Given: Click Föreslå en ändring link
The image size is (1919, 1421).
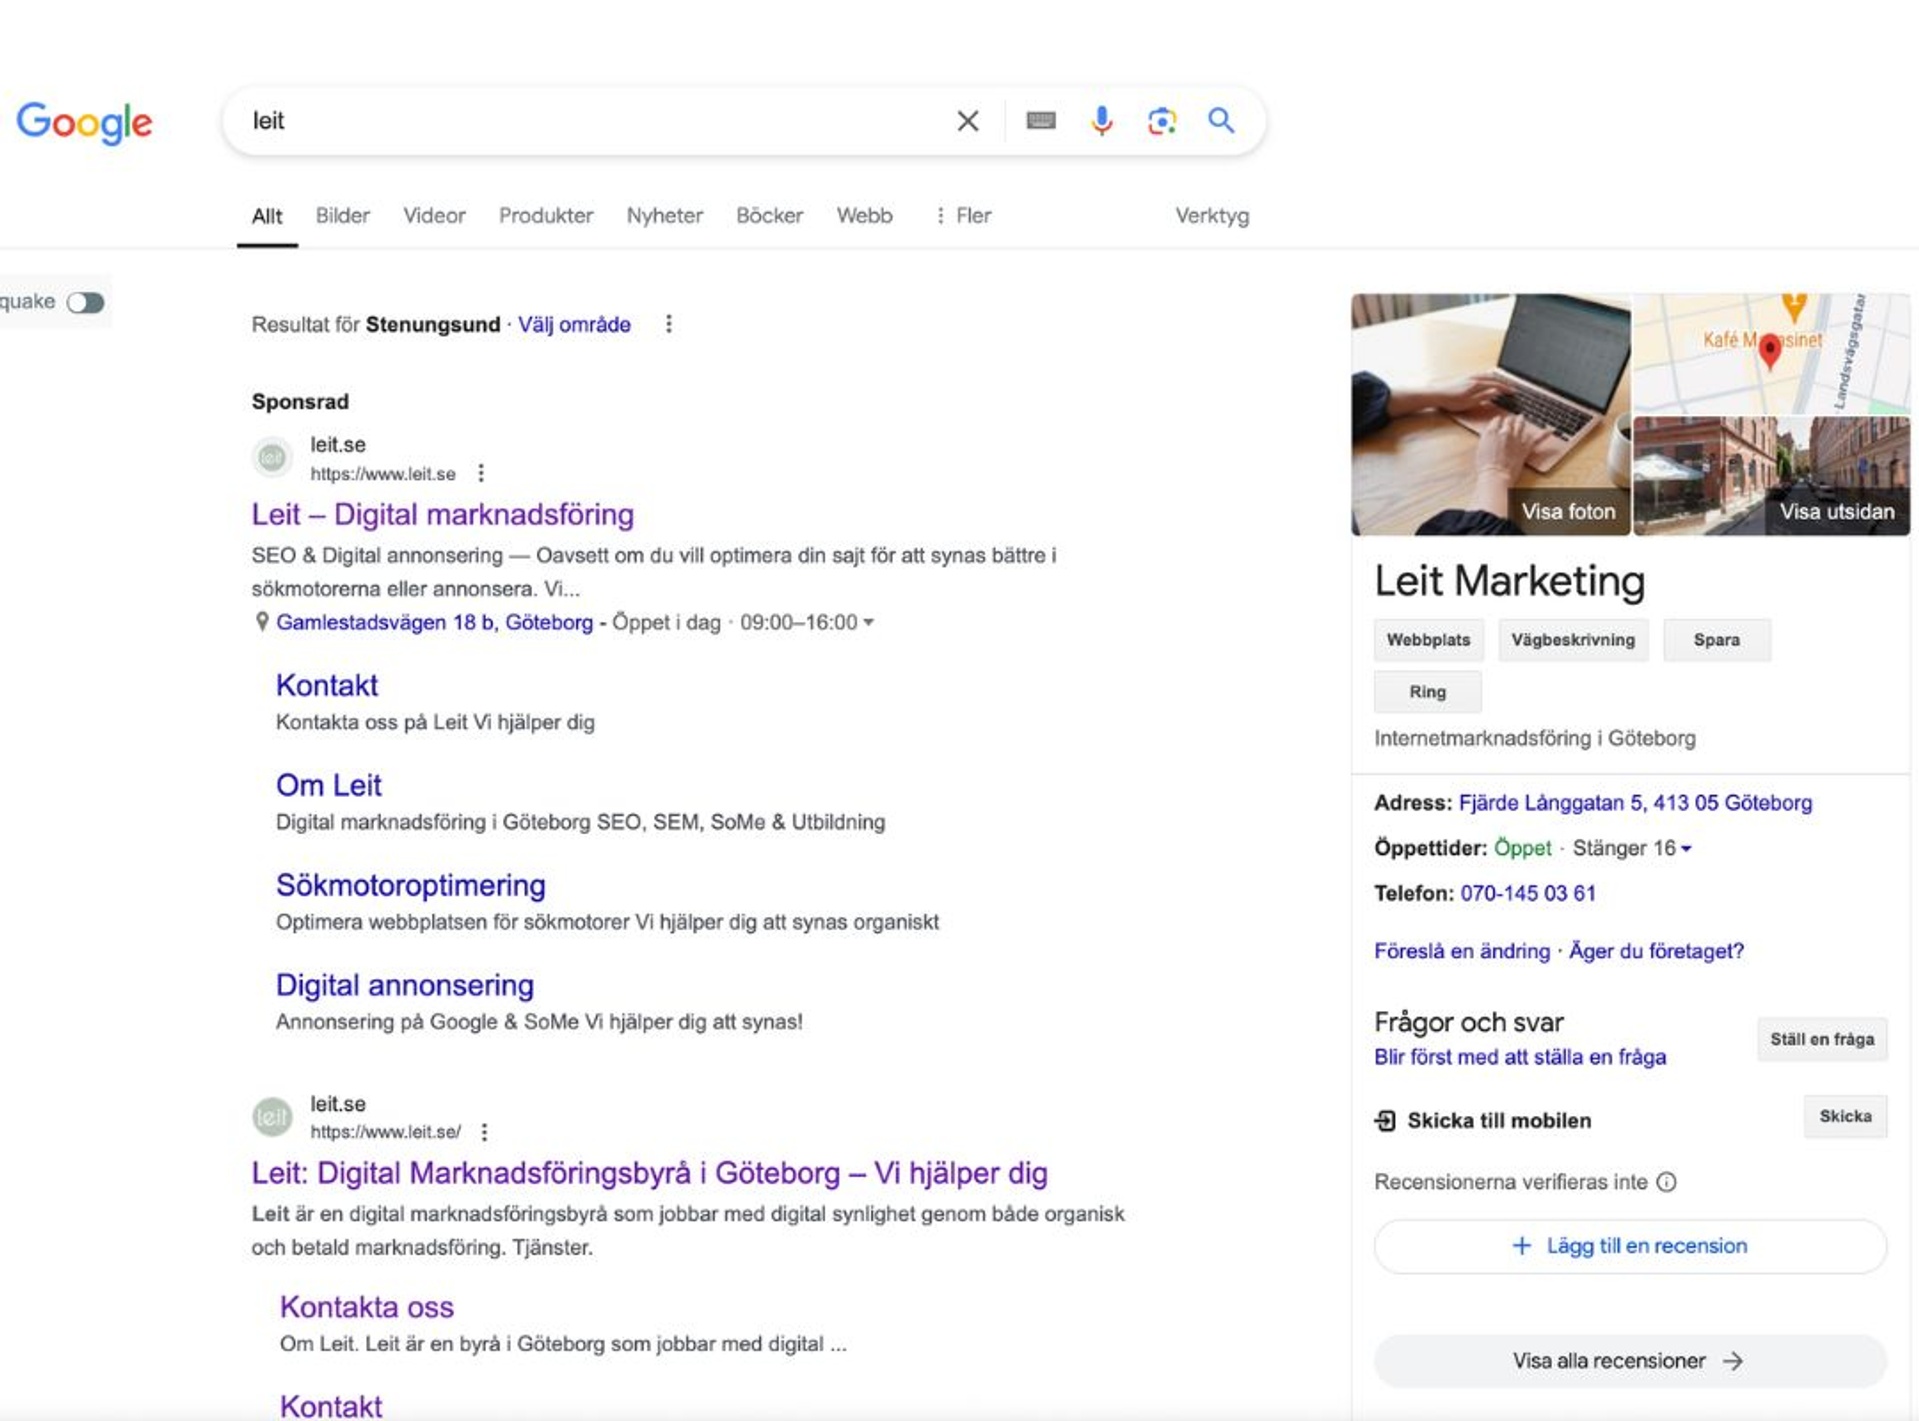Looking at the screenshot, I should tap(1462, 951).
